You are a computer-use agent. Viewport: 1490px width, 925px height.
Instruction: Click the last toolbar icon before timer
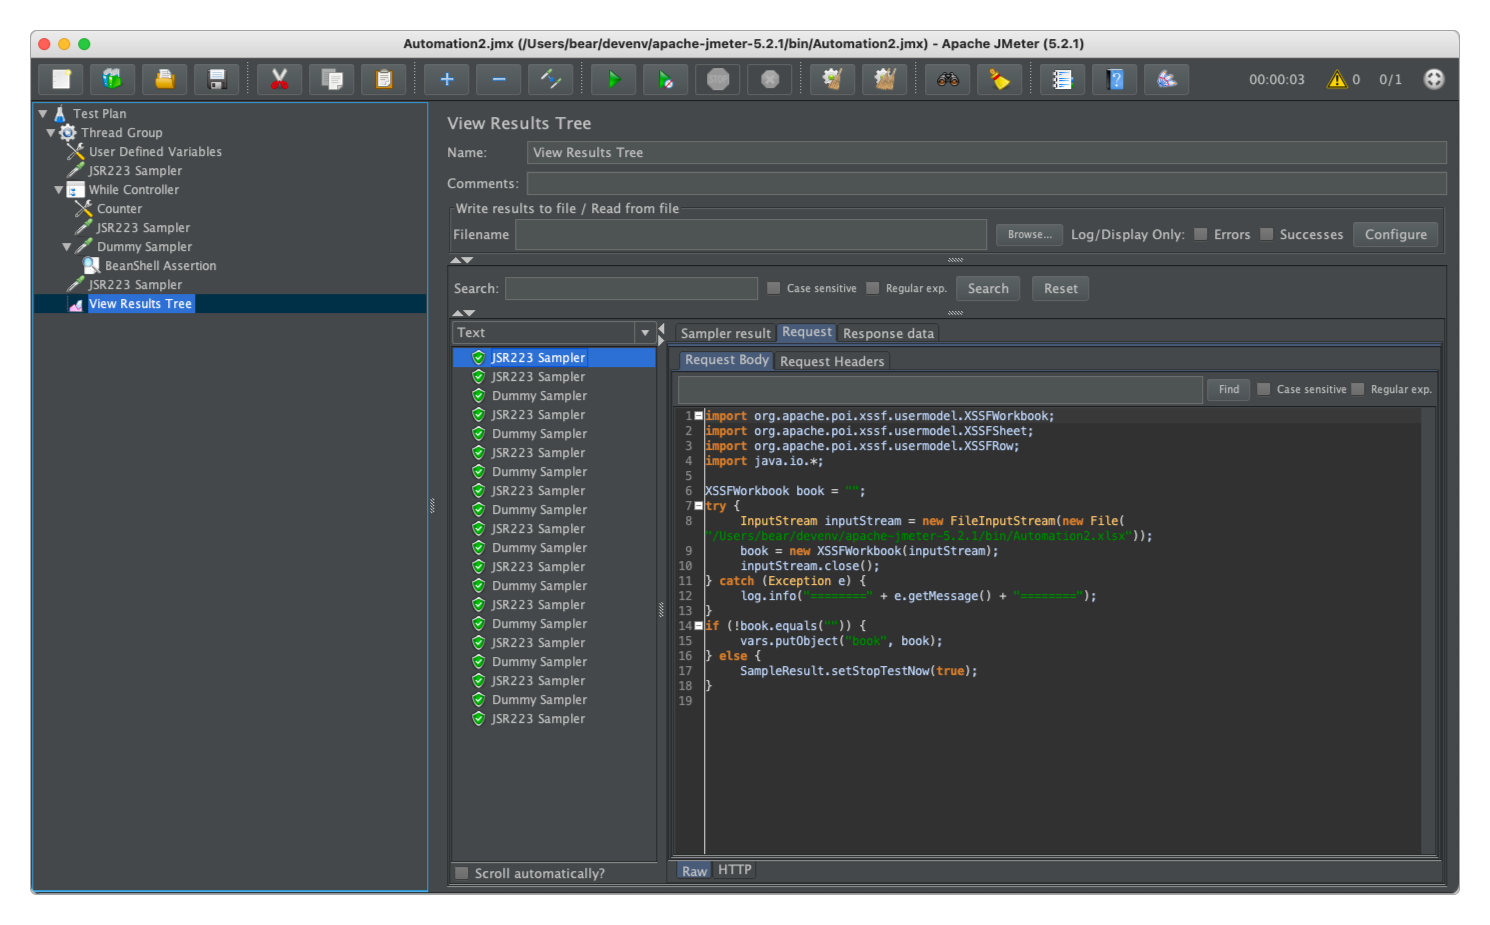click(x=1167, y=79)
